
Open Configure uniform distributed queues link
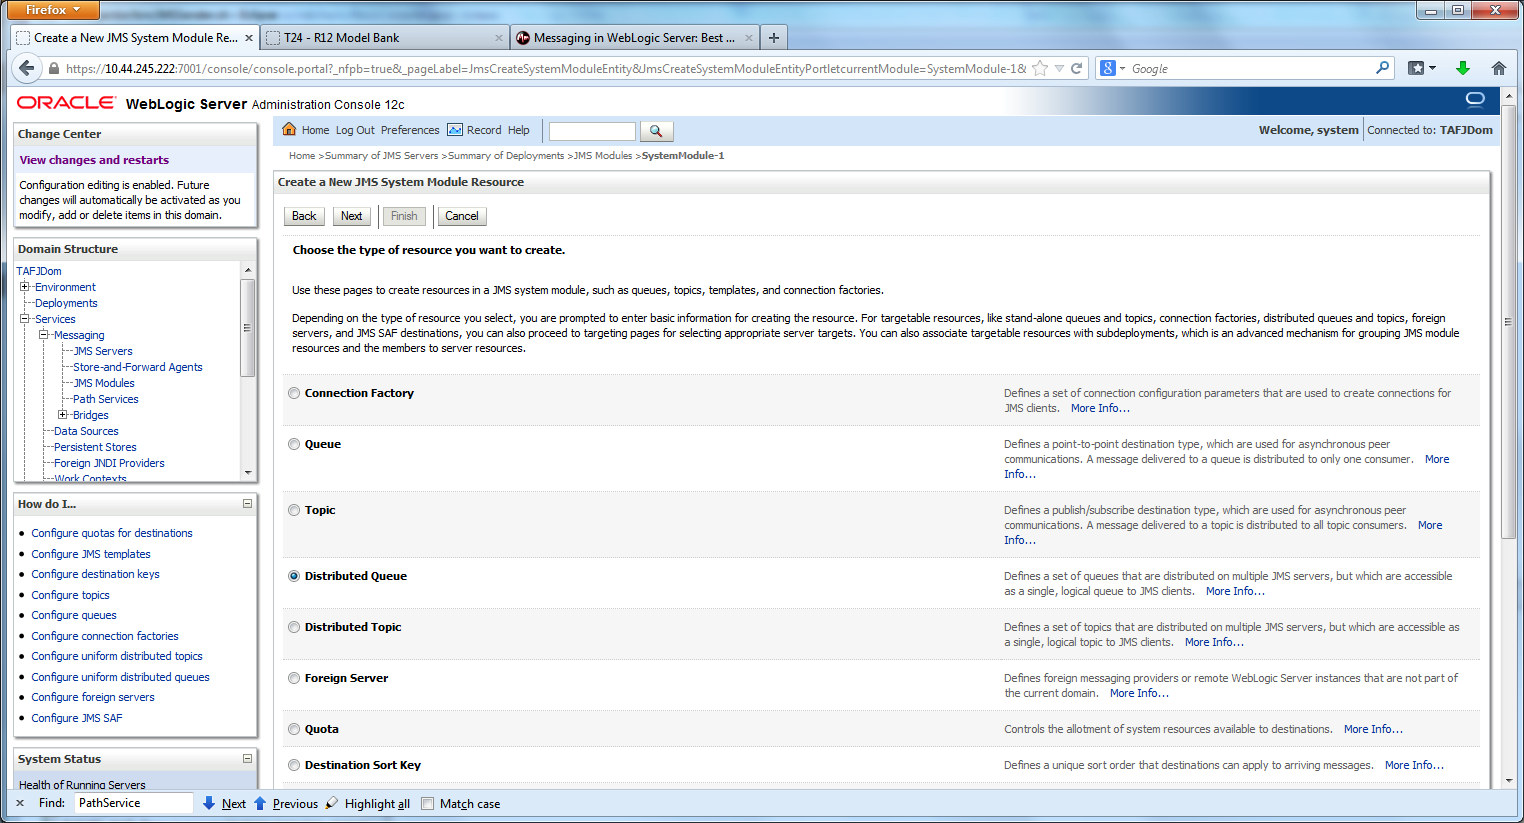pyautogui.click(x=120, y=677)
